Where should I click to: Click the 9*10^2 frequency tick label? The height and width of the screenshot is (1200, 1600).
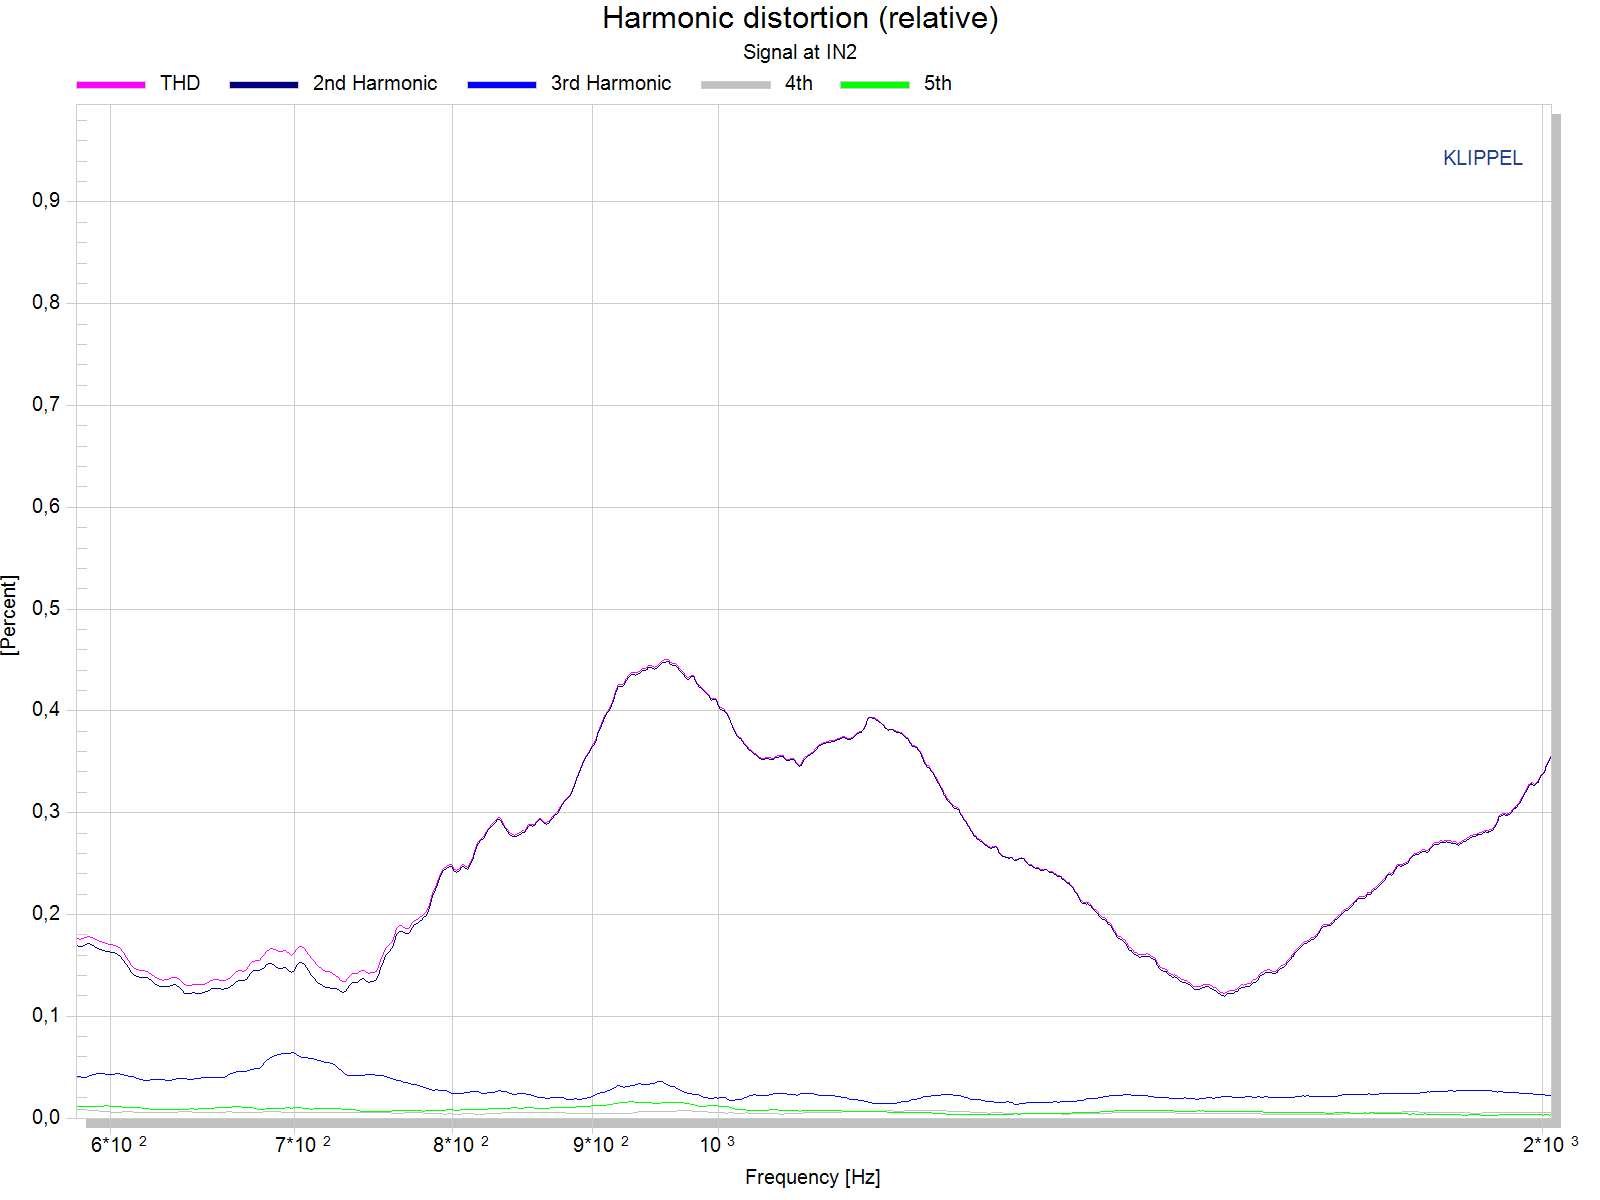tap(601, 1144)
